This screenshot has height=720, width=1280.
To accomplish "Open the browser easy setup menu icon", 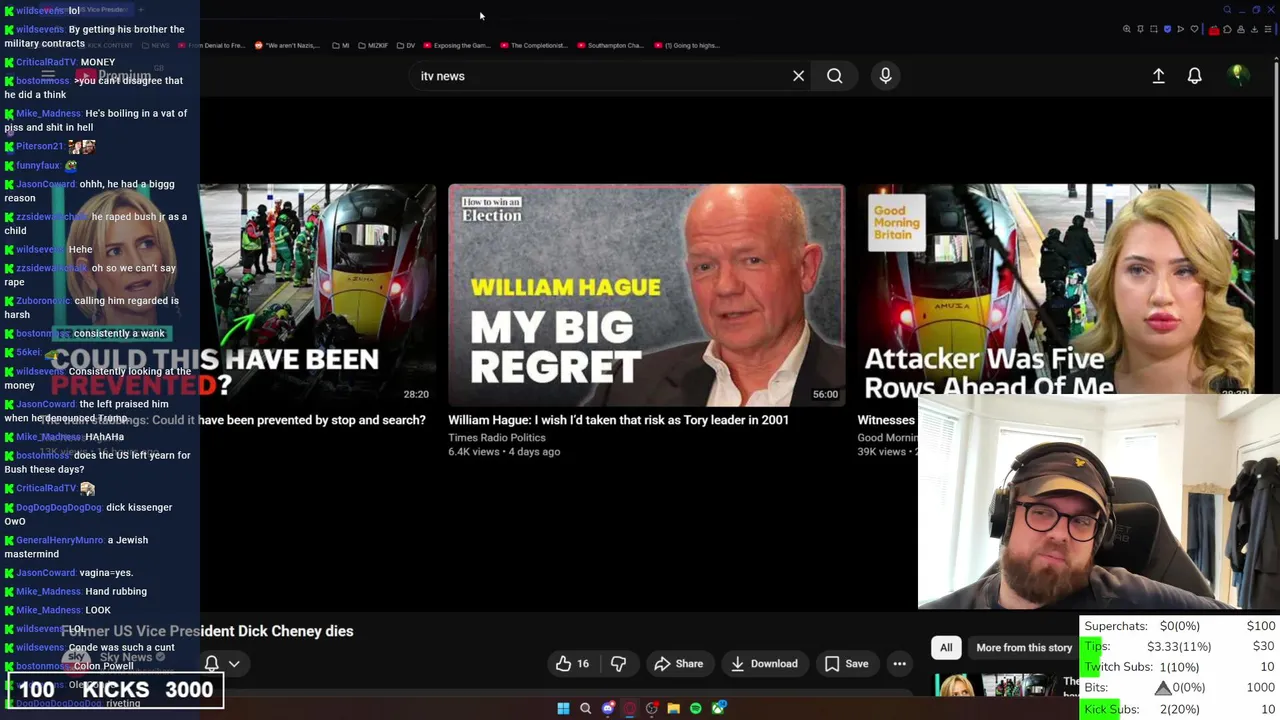I will [x=1268, y=29].
